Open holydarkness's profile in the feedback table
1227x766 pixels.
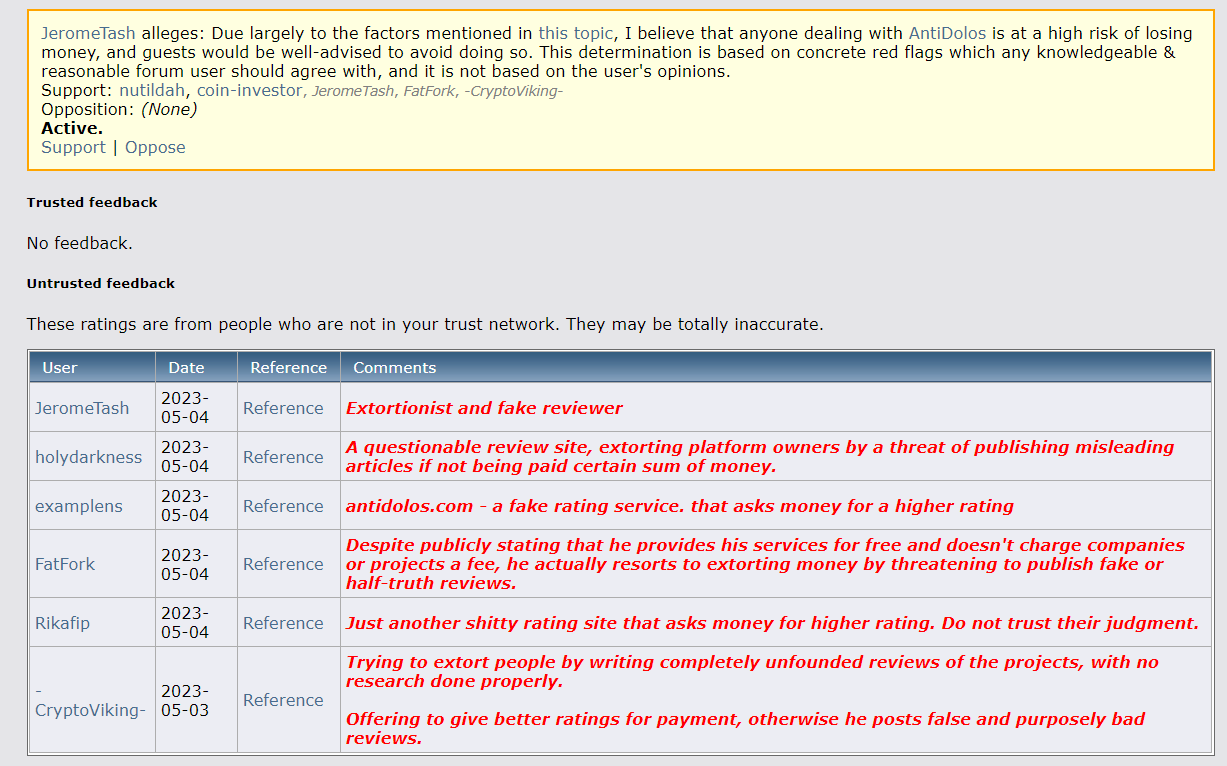tap(89, 457)
